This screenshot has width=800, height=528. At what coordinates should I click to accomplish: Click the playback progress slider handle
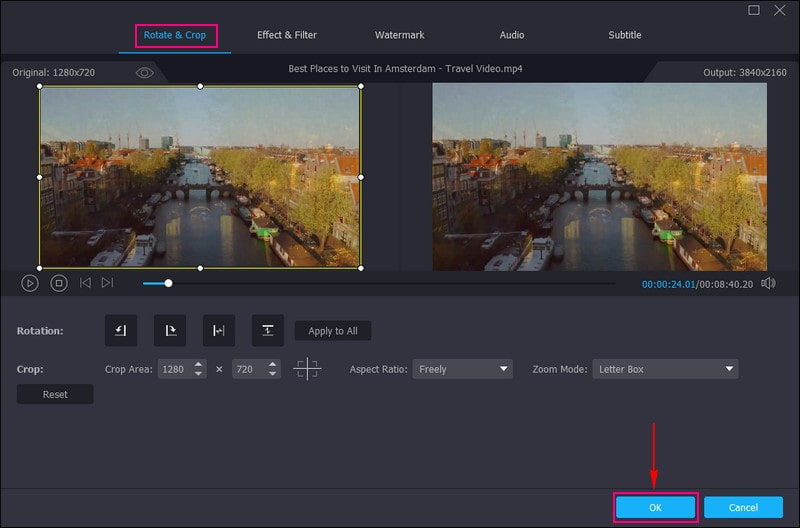(x=168, y=283)
